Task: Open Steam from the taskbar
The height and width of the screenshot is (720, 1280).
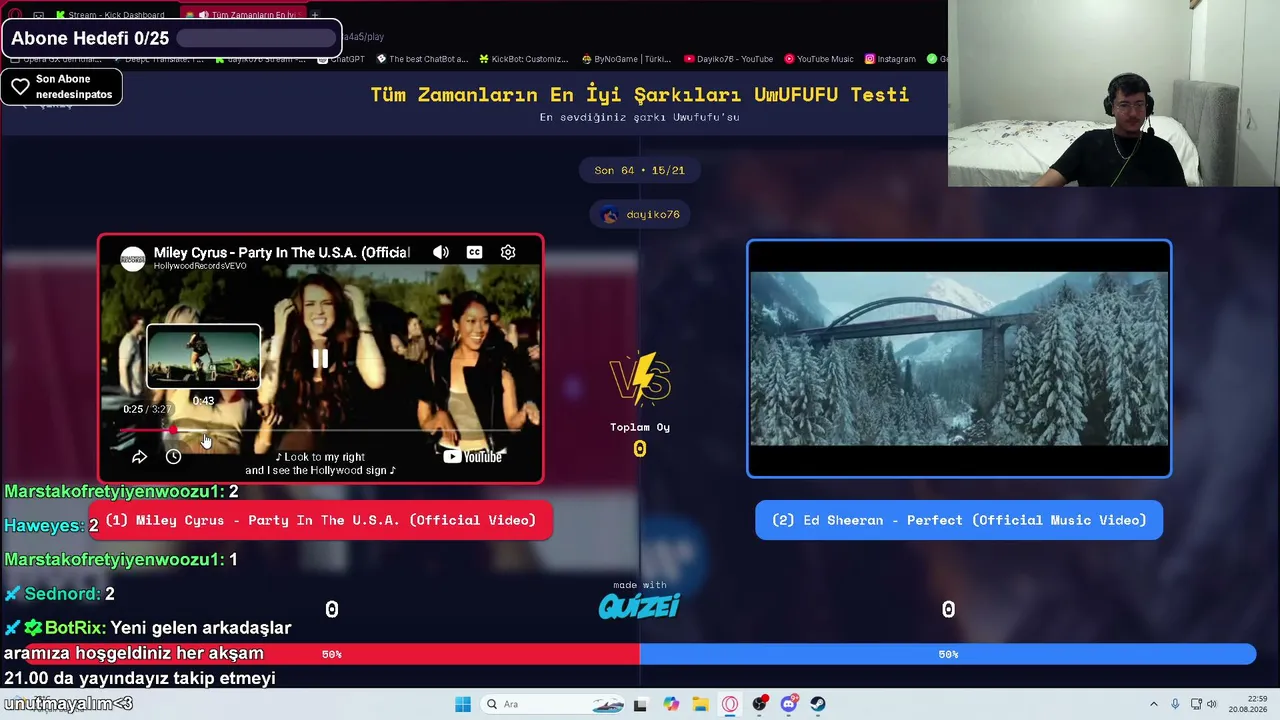Action: tap(818, 704)
